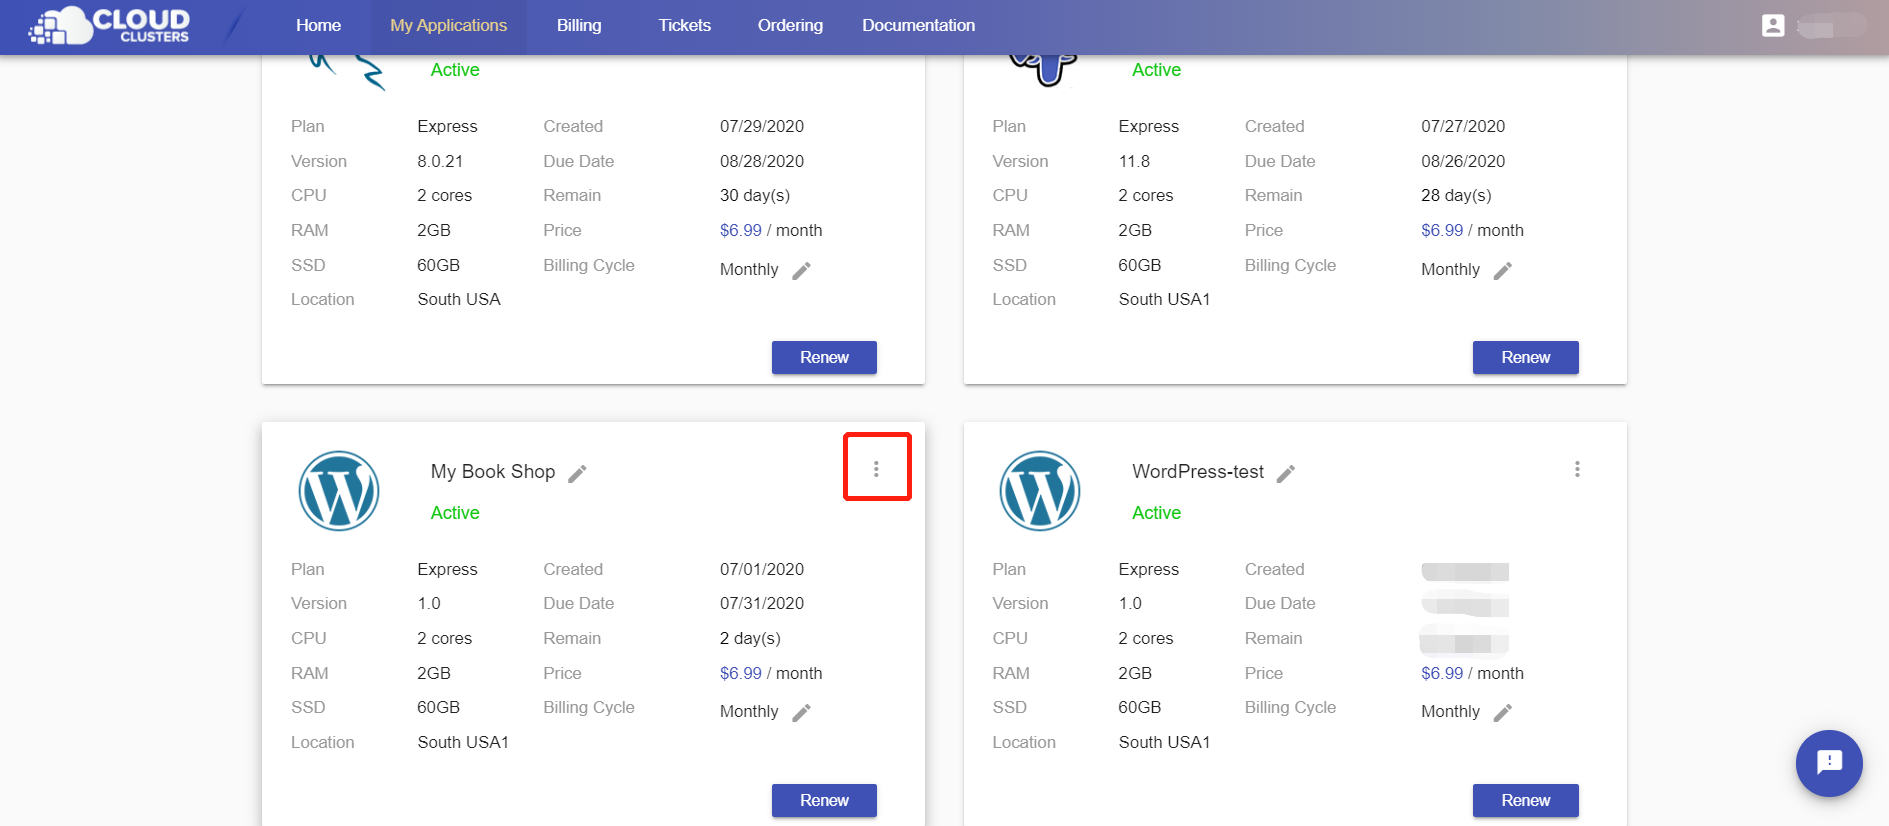The width and height of the screenshot is (1889, 826).
Task: Click version value 8.0.21
Action: tap(440, 162)
